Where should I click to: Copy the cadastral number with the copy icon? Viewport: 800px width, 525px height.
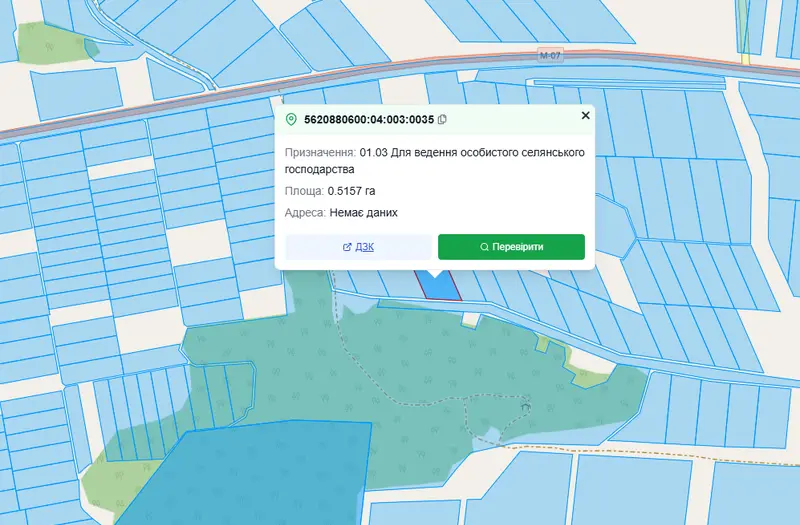coord(442,119)
